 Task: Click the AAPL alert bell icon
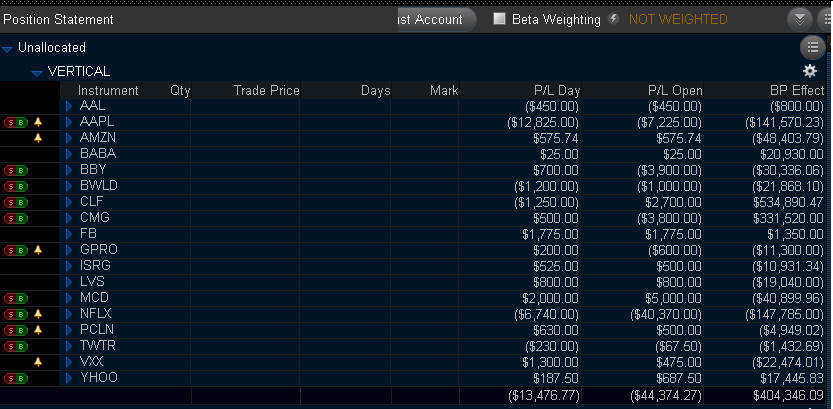pos(38,121)
